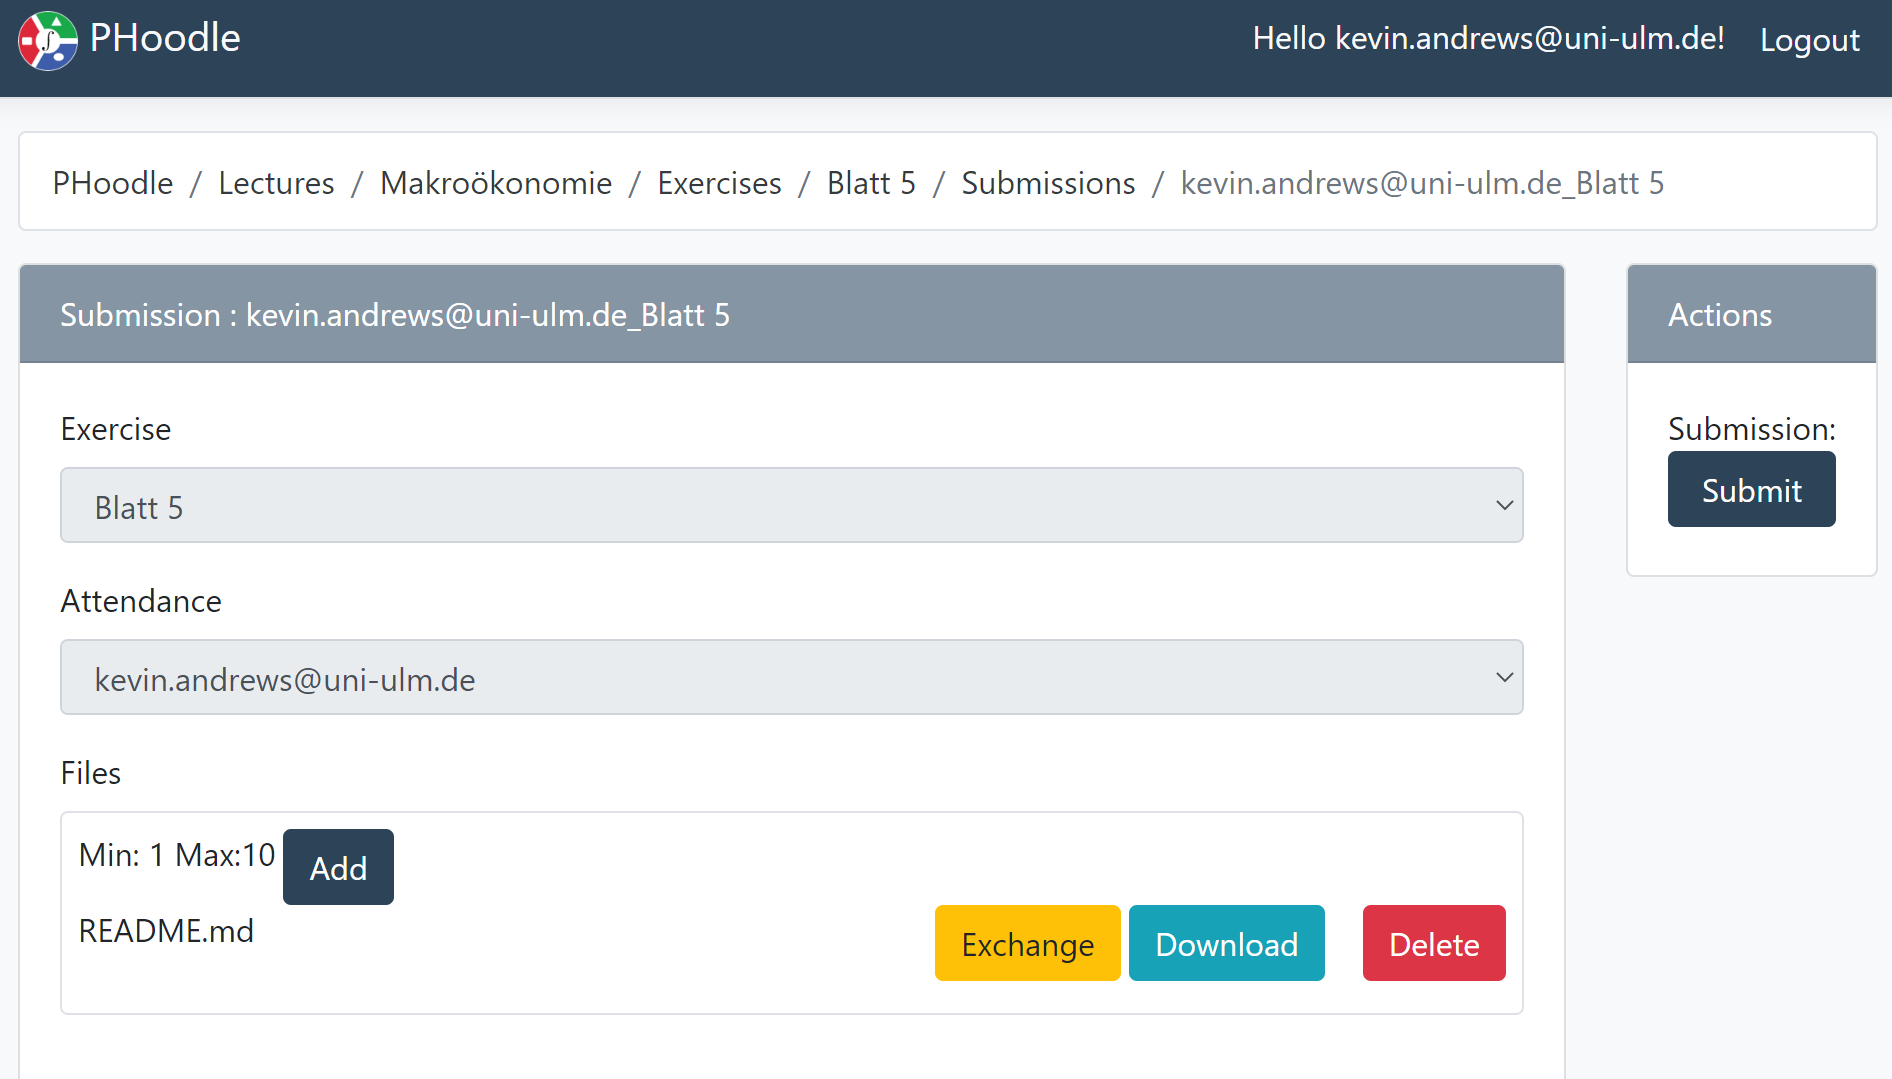The height and width of the screenshot is (1079, 1892).
Task: Download the README.md file
Action: 1227,943
